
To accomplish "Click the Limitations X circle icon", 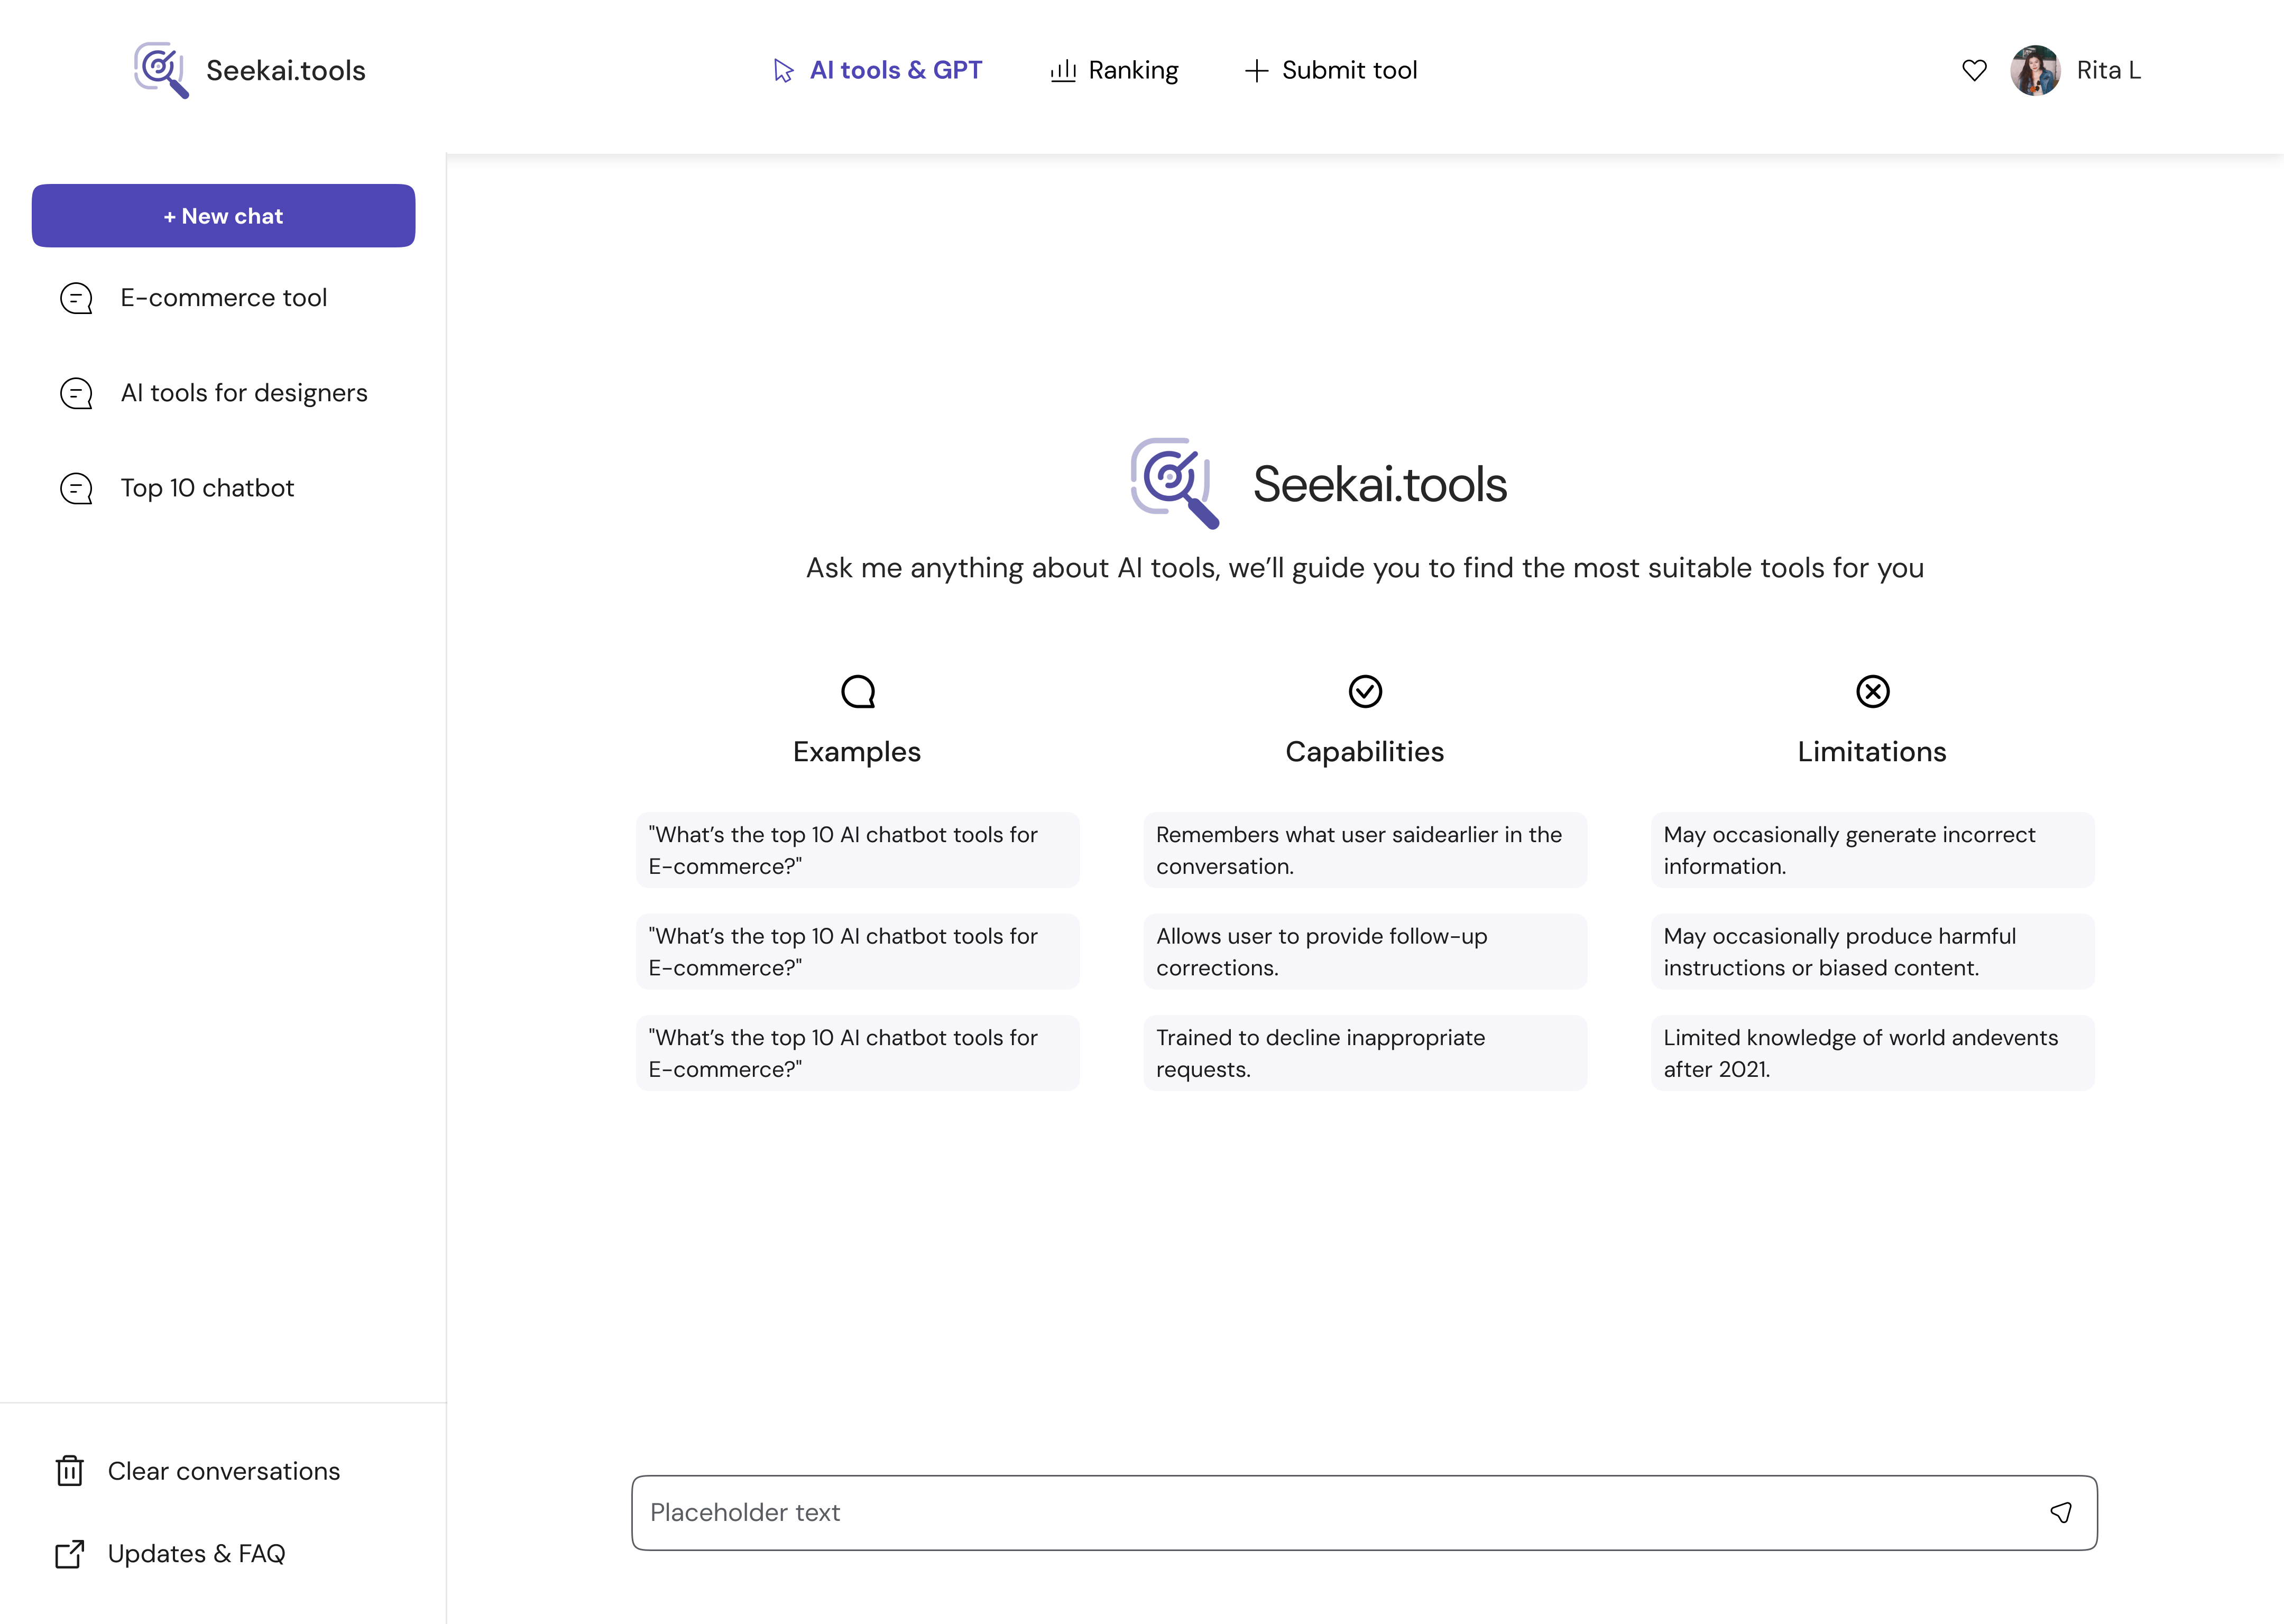I will pos(1872,691).
